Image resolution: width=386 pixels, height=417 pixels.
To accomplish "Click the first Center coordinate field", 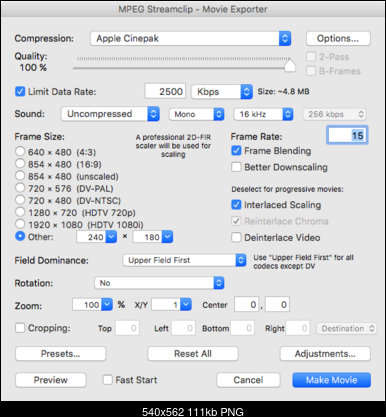I will [x=247, y=304].
